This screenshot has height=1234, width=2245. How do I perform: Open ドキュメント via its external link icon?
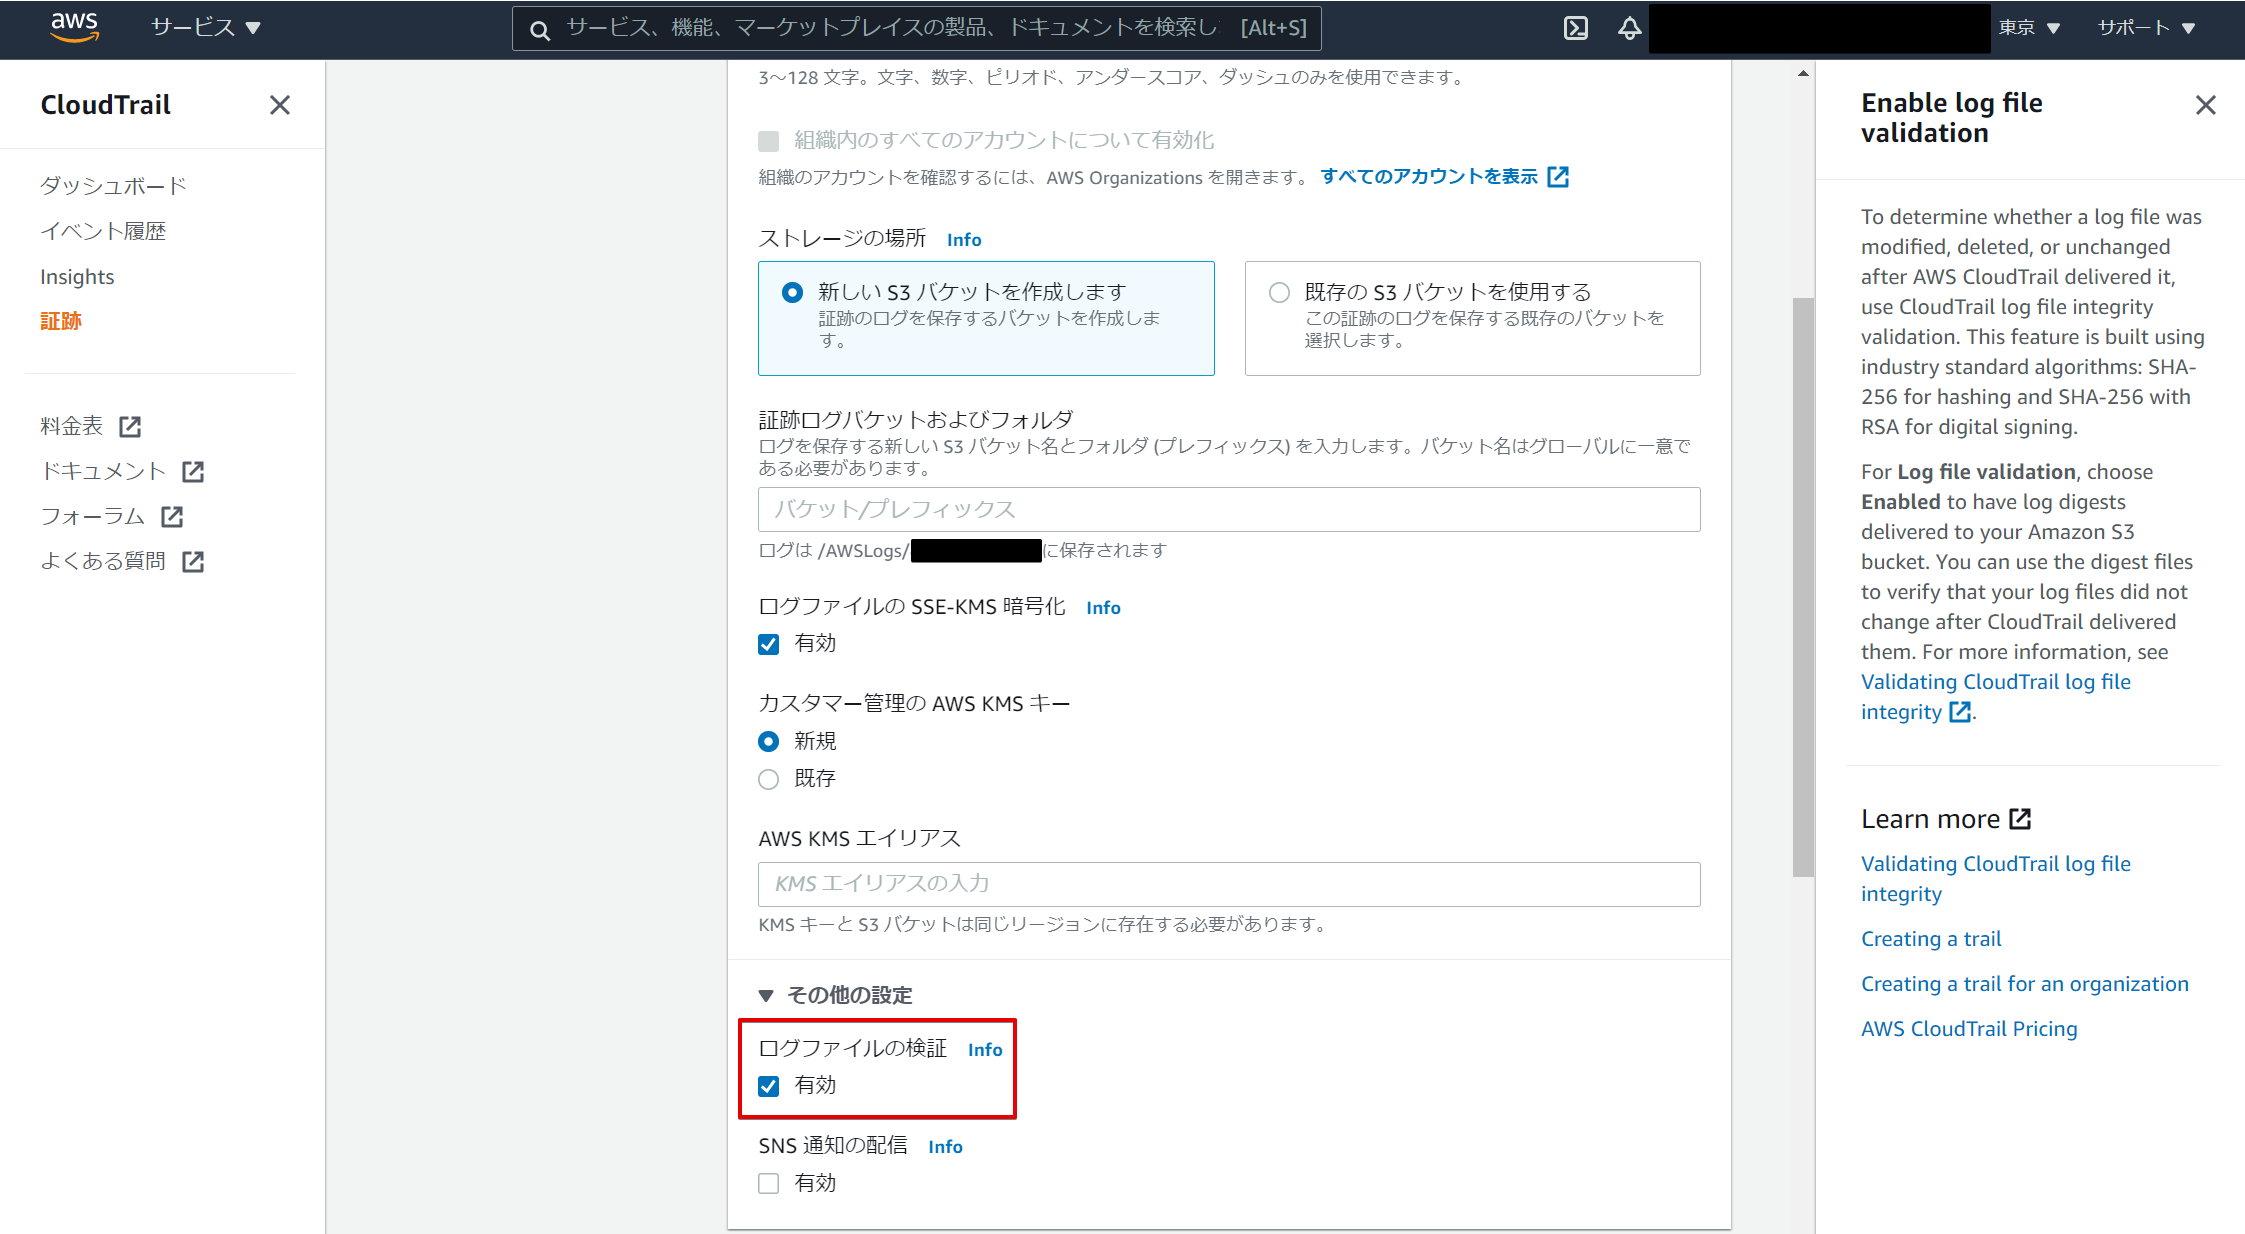194,470
